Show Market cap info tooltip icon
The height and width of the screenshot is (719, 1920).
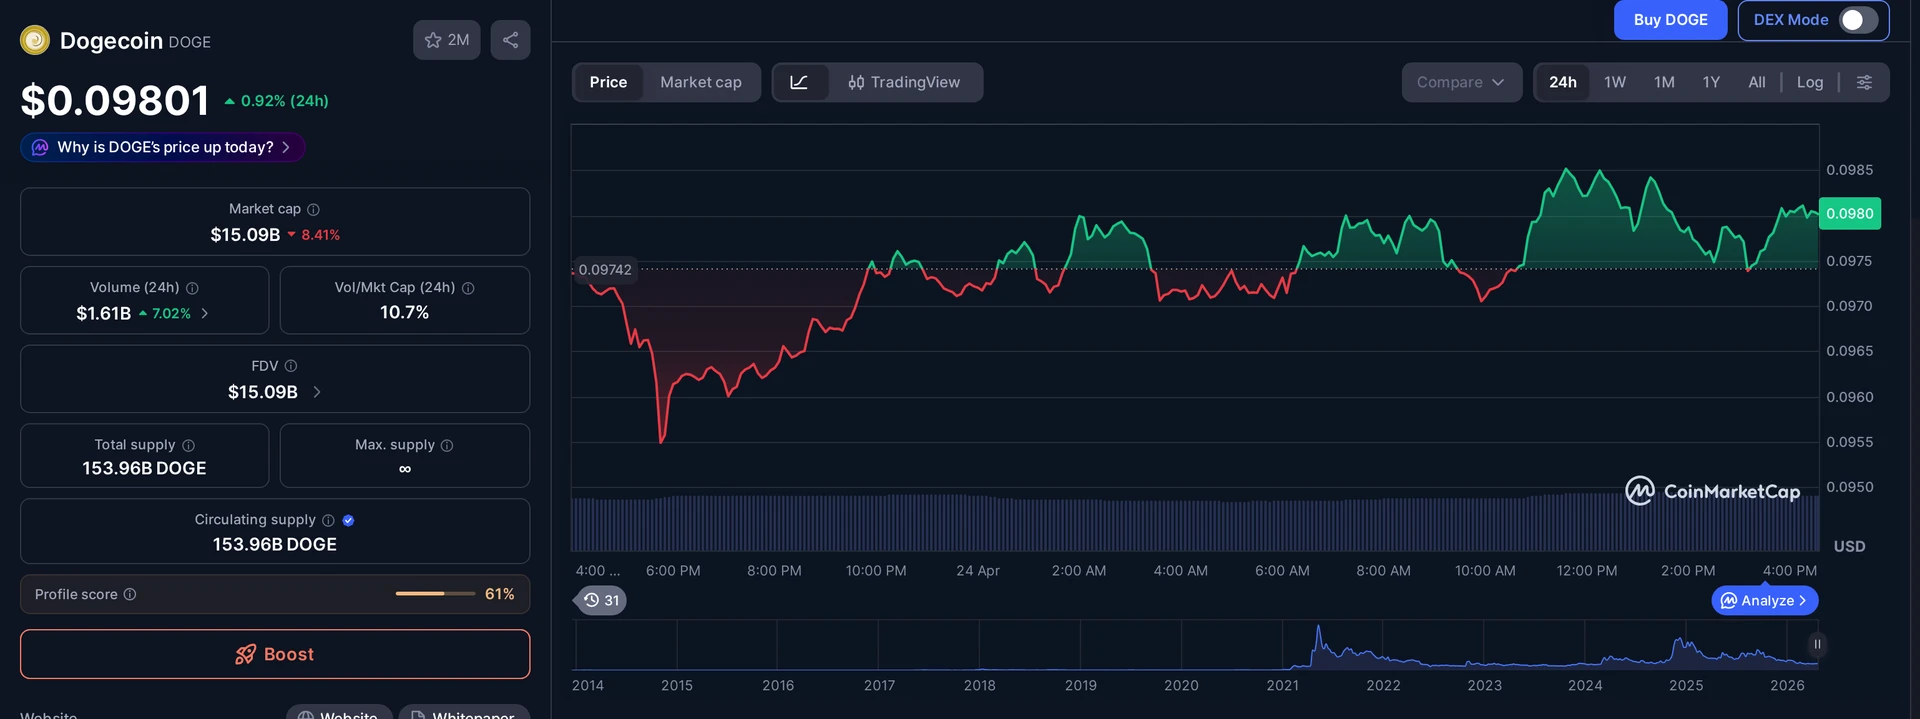coord(313,209)
